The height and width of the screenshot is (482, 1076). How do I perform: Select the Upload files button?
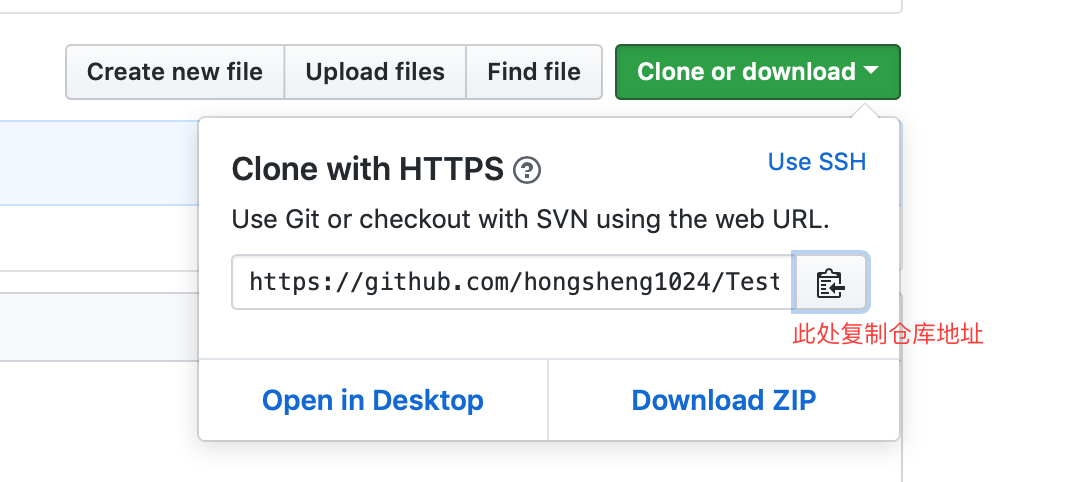pos(375,72)
